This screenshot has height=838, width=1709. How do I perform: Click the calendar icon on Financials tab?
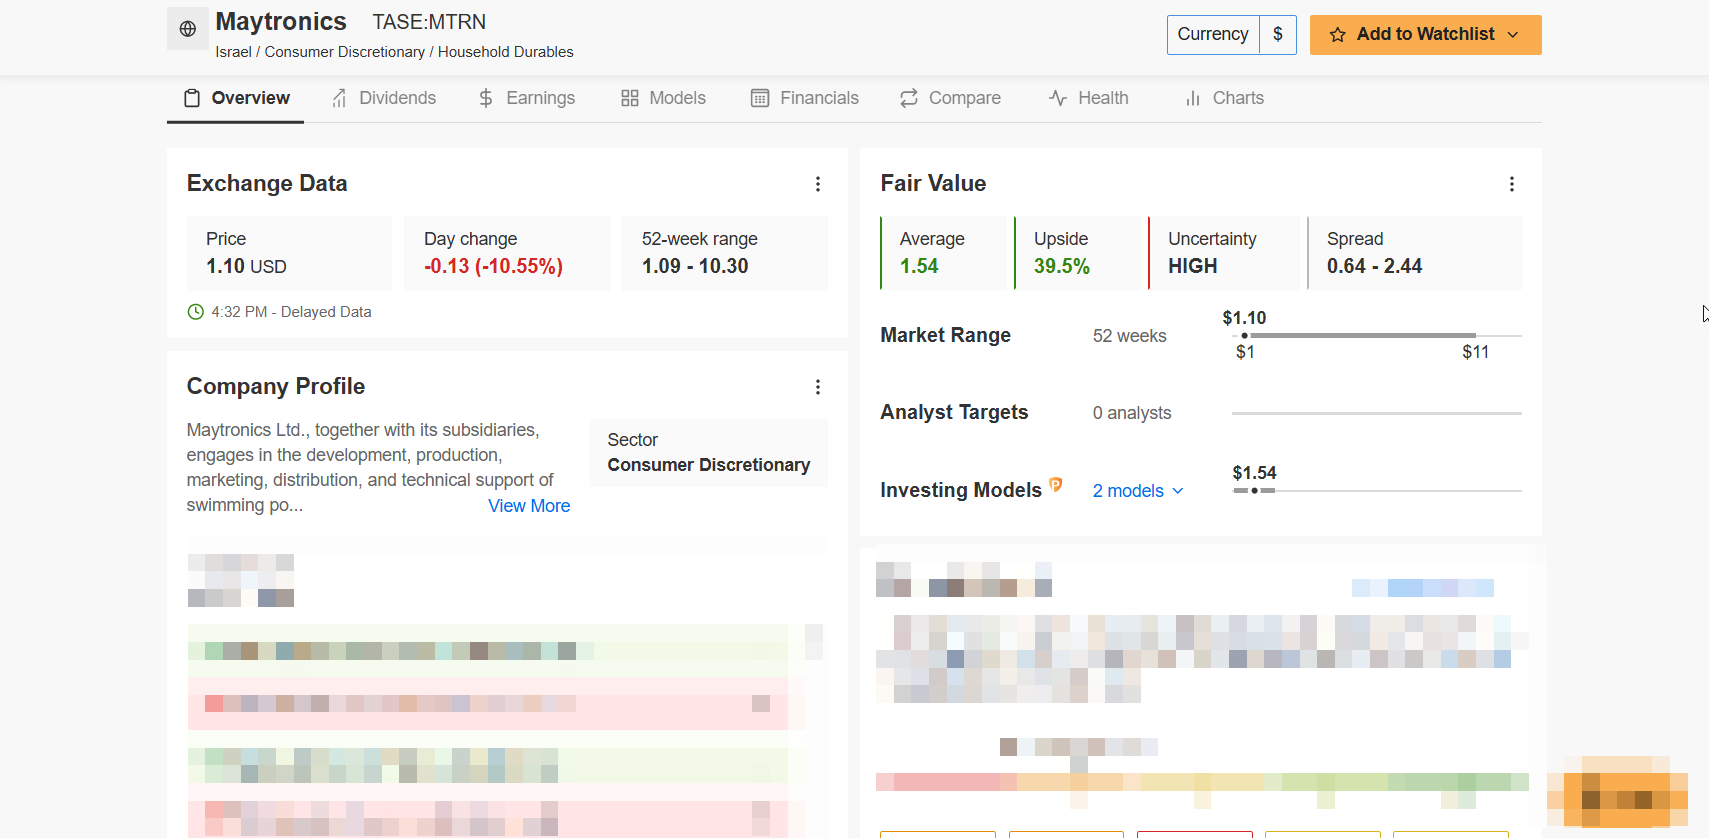coord(760,98)
